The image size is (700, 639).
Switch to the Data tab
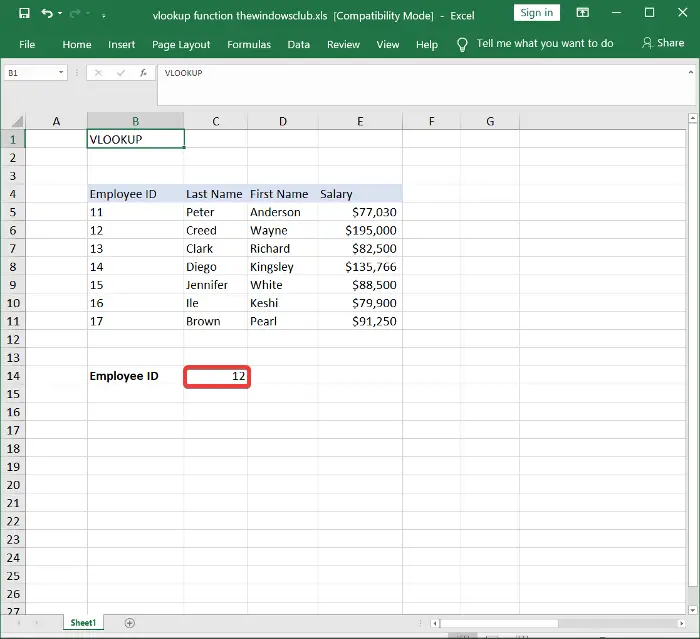(x=299, y=44)
